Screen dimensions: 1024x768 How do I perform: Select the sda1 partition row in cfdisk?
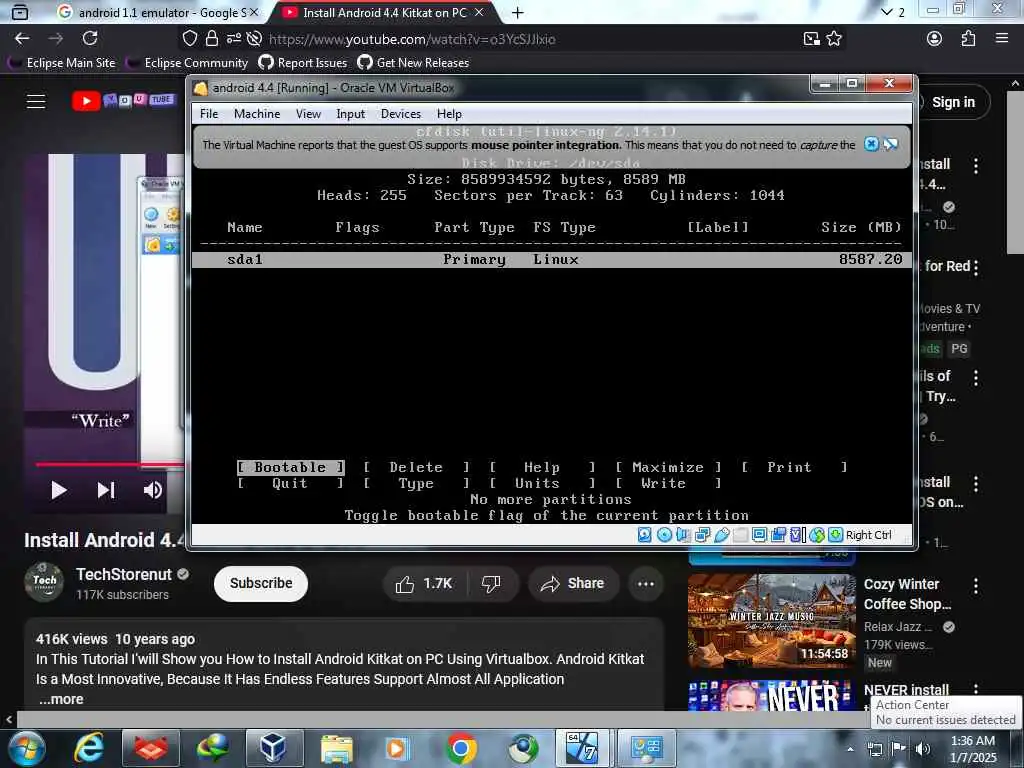(552, 259)
